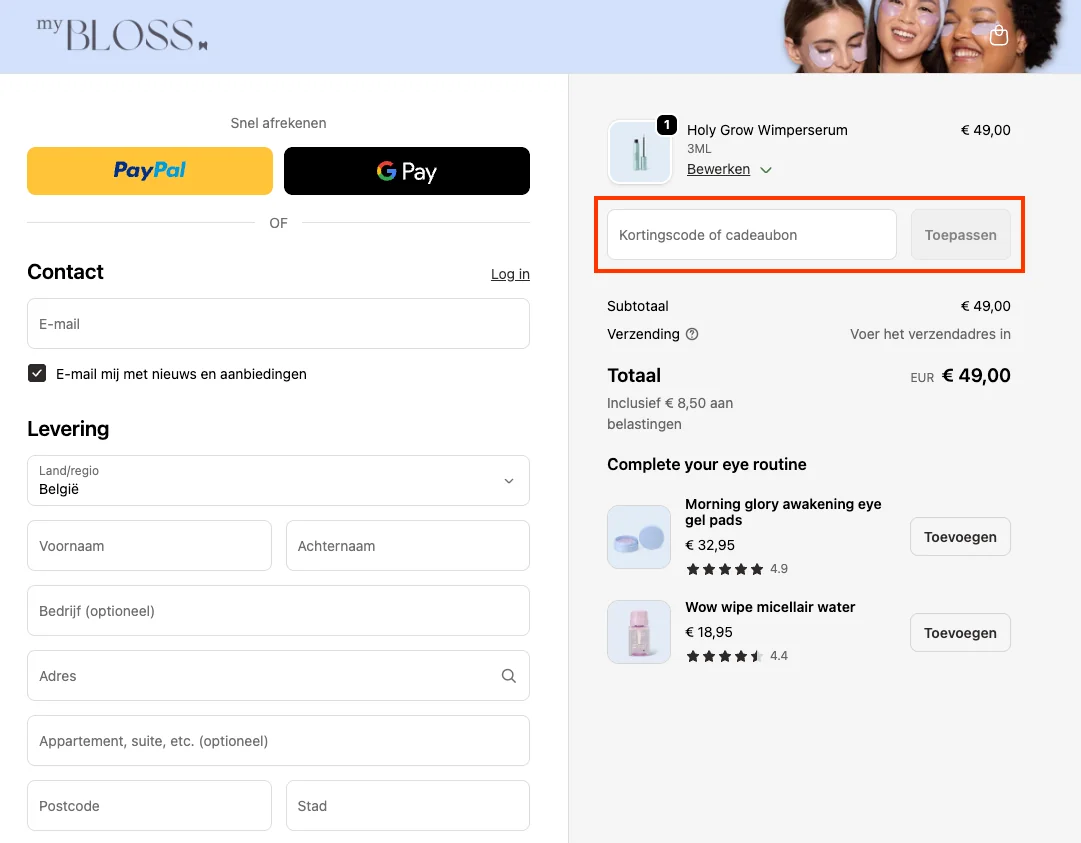Click the address search magnifier icon
The width and height of the screenshot is (1081, 843).
[509, 676]
